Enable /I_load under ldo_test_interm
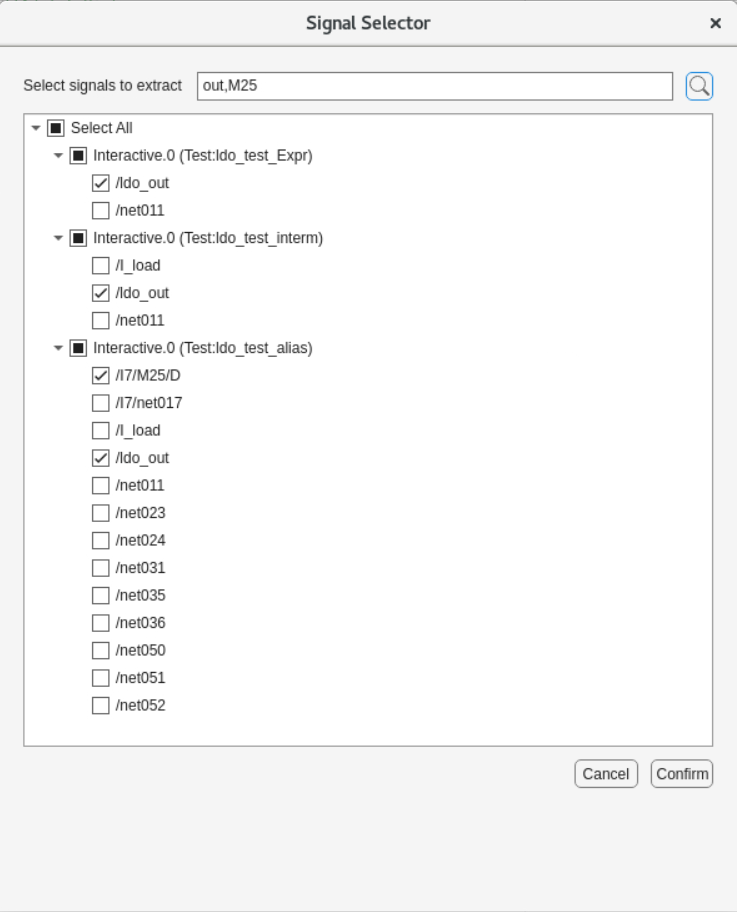Image resolution: width=737 pixels, height=912 pixels. coord(100,266)
